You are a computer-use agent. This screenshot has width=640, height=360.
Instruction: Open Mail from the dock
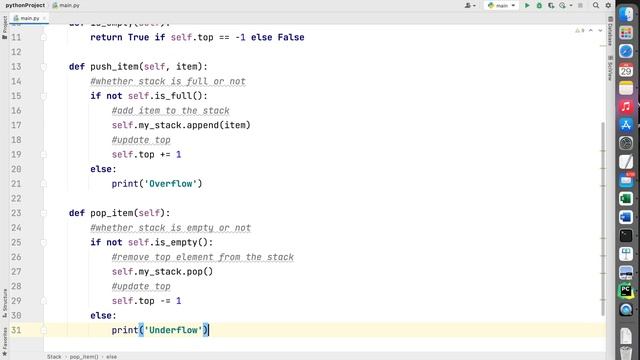tap(626, 180)
